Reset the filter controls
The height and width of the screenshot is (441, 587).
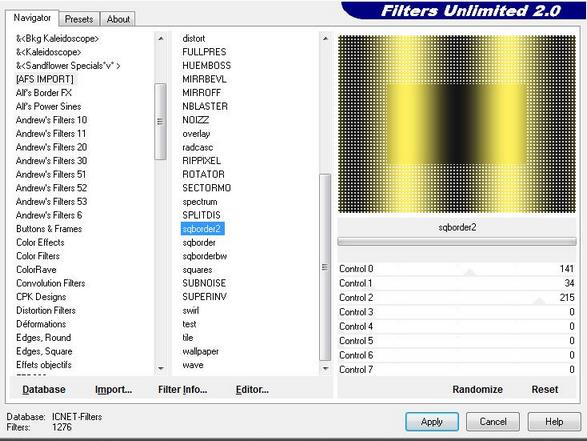coord(545,389)
